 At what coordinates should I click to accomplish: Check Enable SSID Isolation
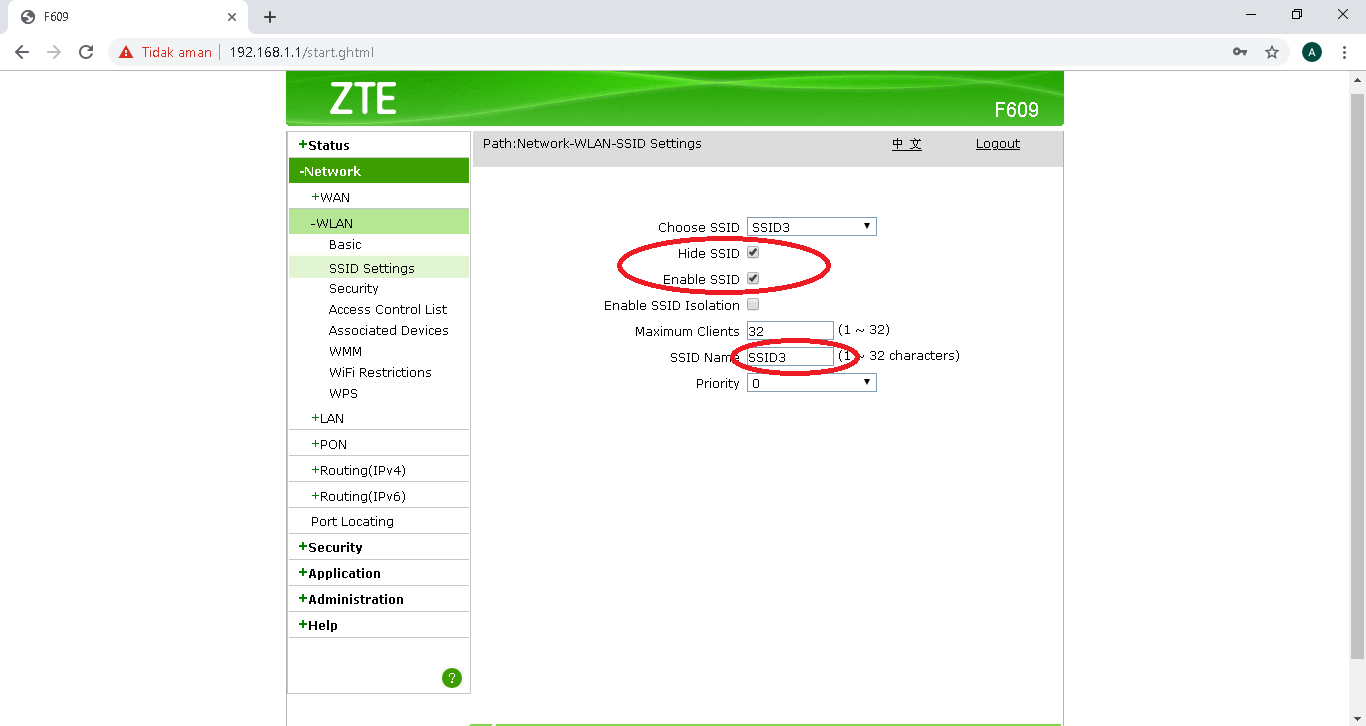753,305
